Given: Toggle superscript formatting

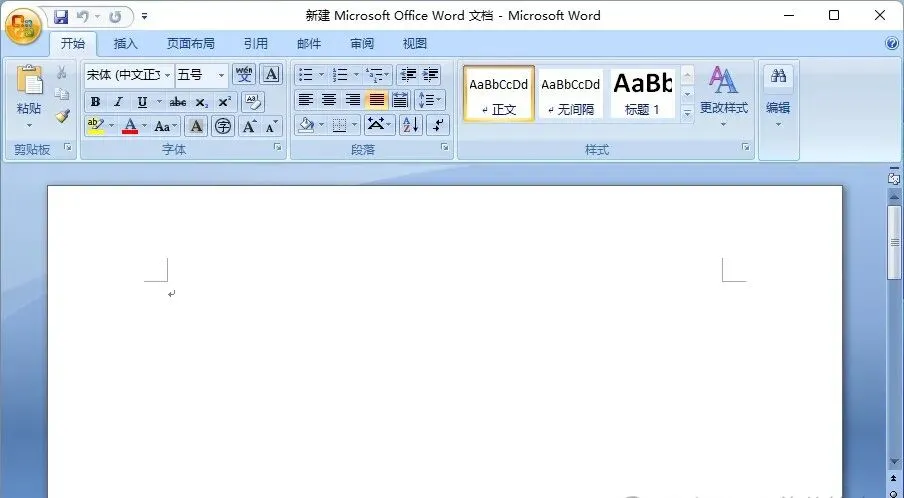Looking at the screenshot, I should (x=224, y=102).
